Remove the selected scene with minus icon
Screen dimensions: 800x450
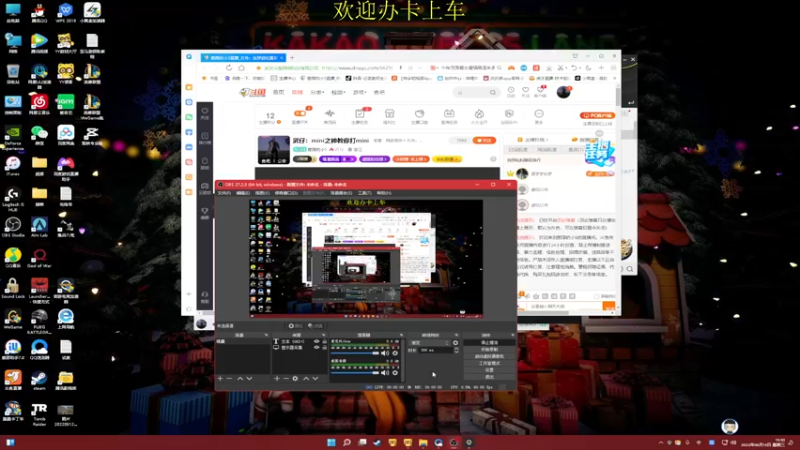pyautogui.click(x=229, y=379)
